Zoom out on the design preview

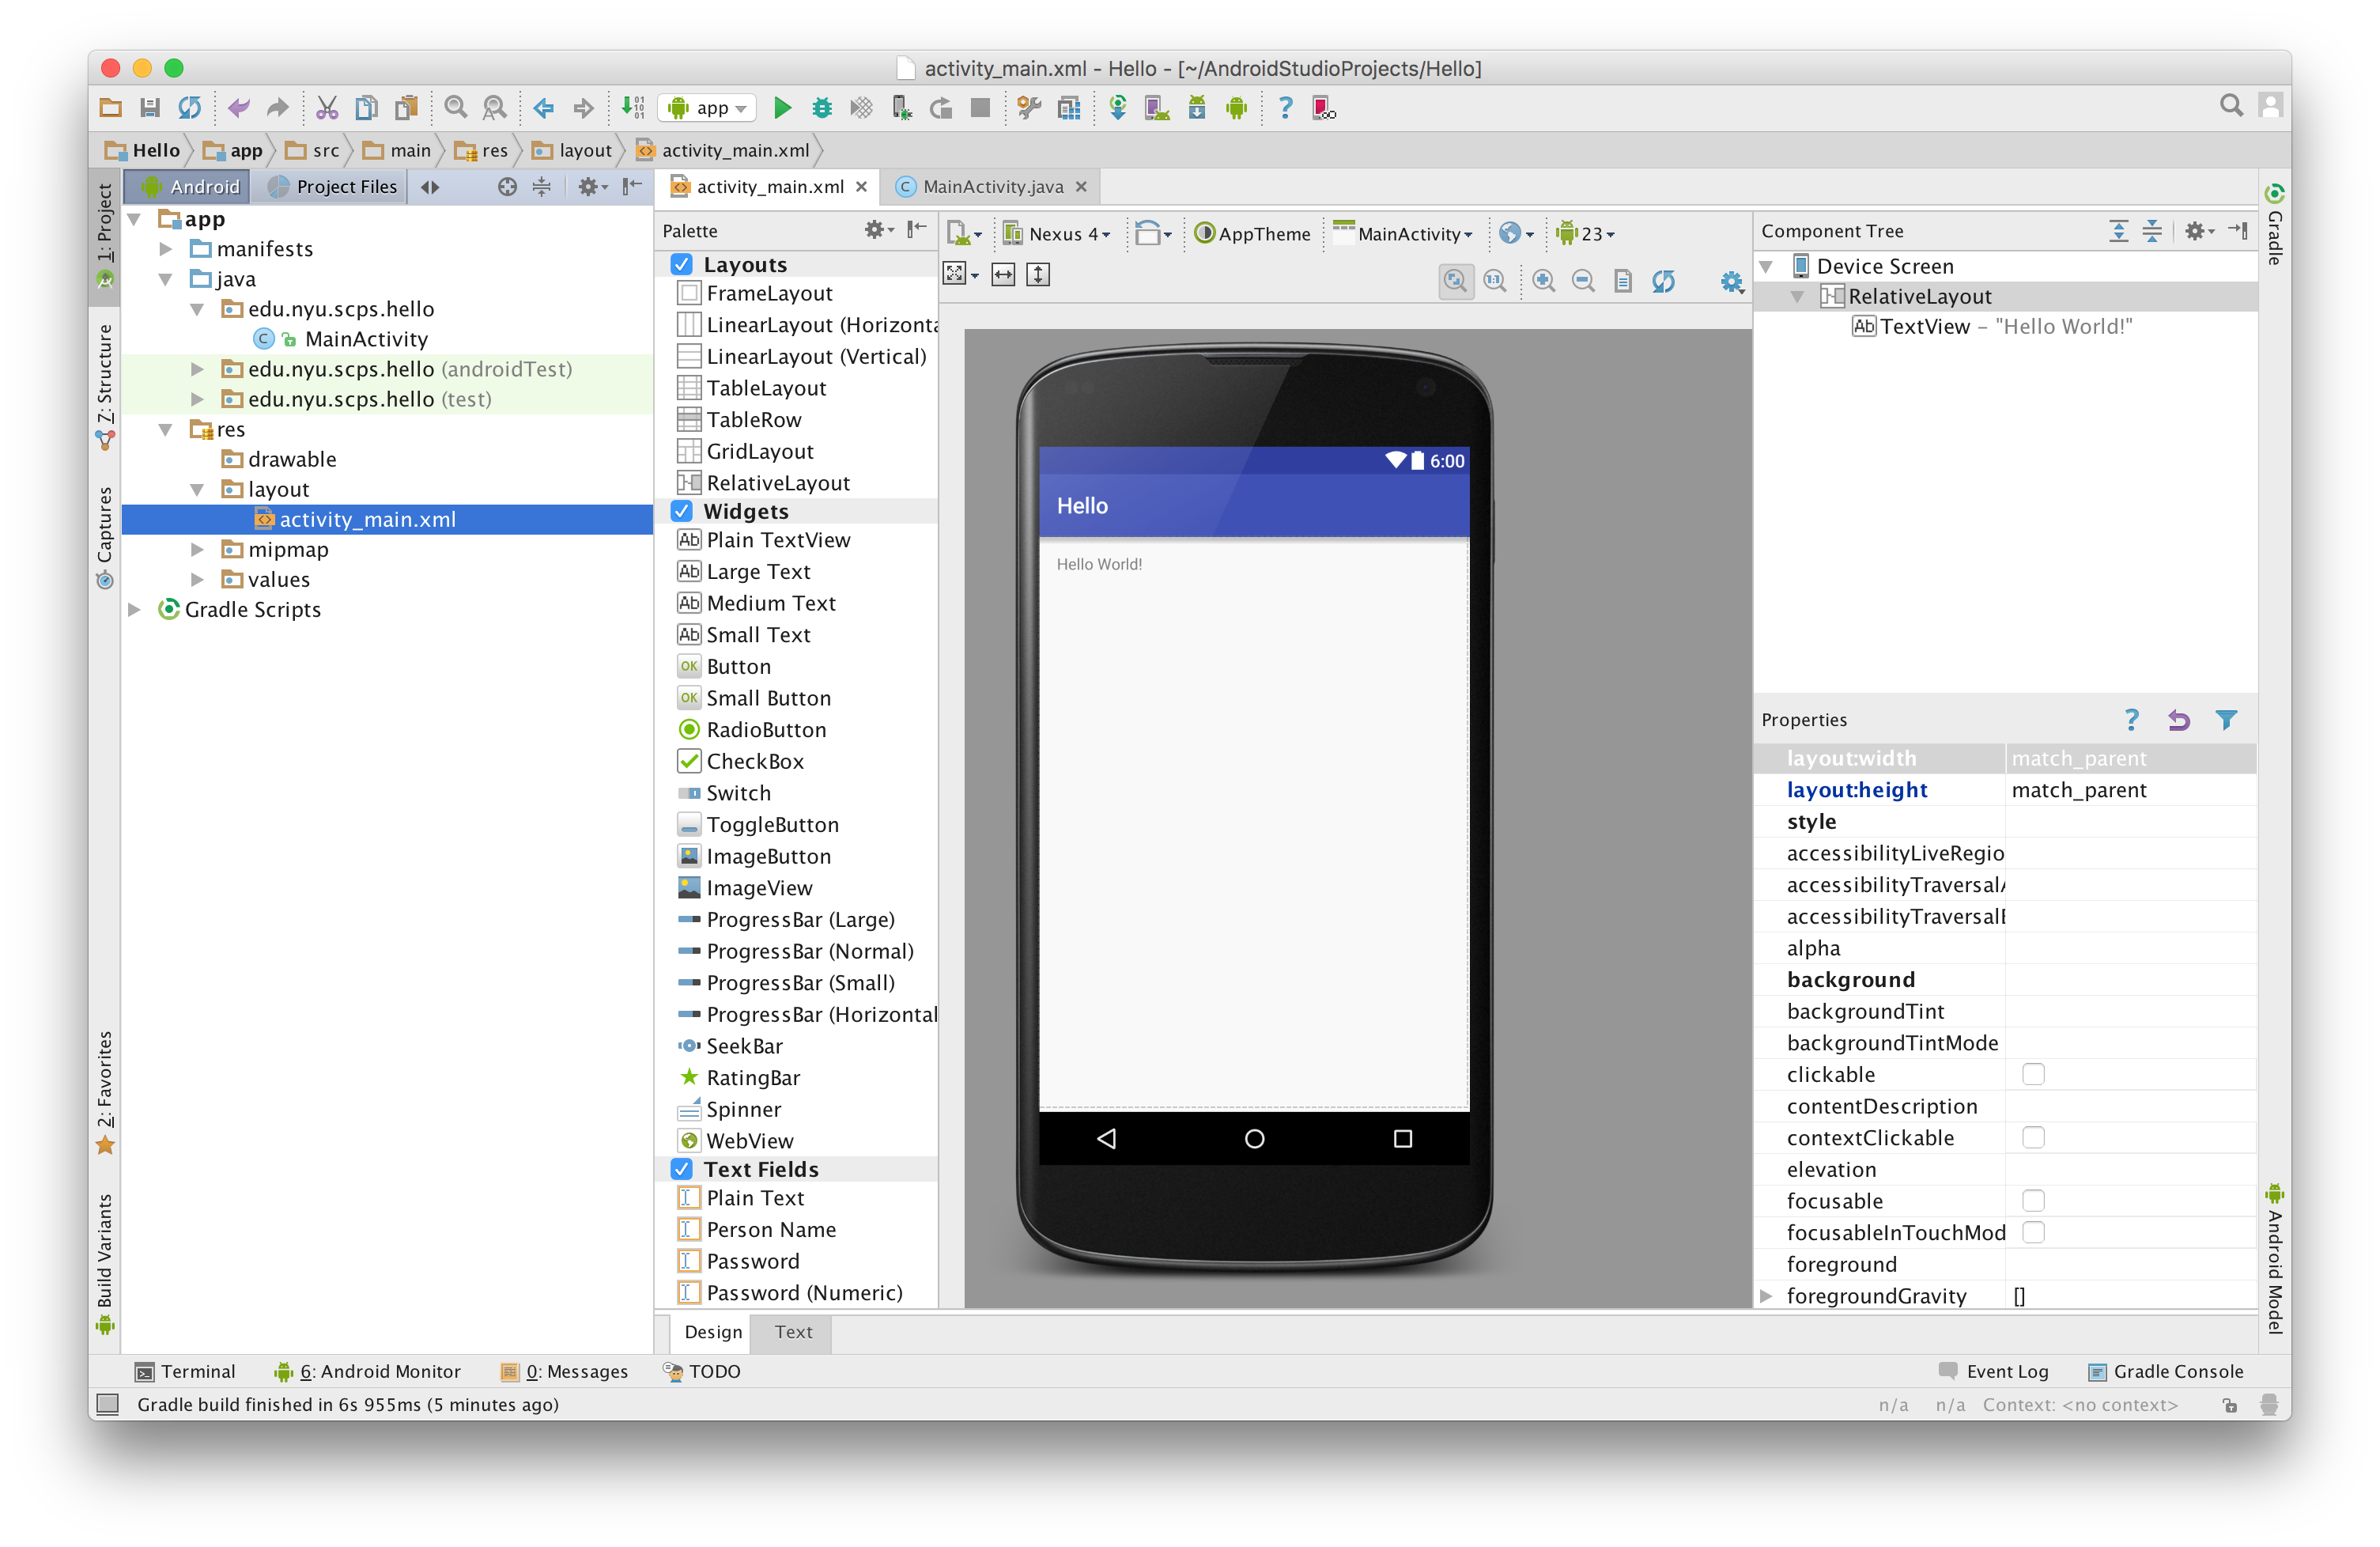(1583, 281)
